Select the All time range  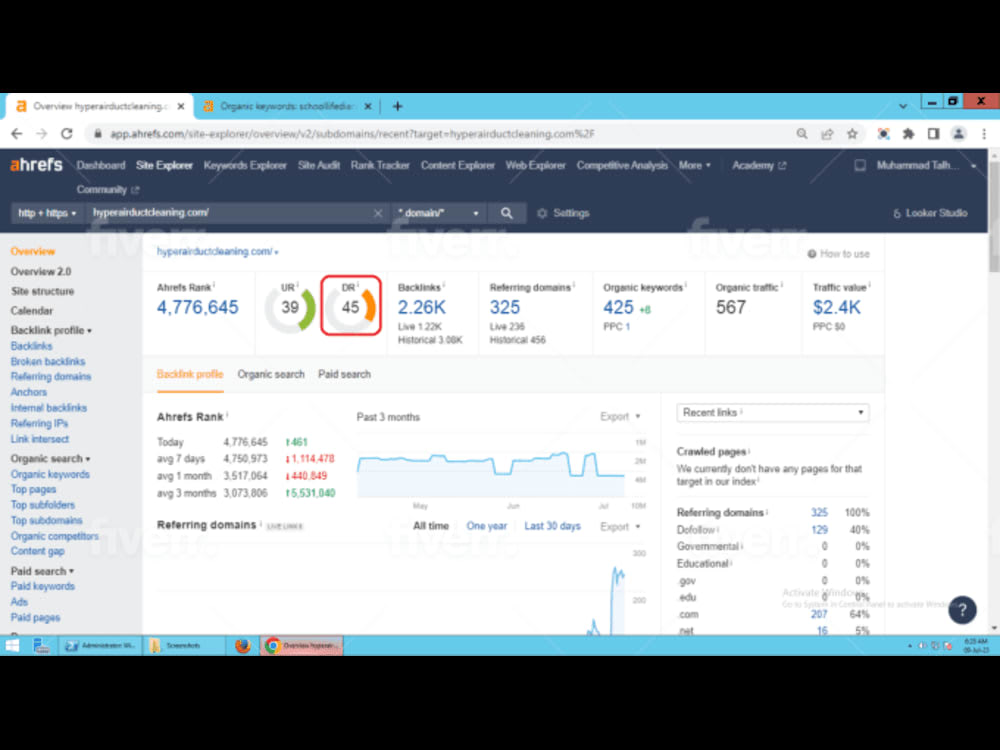pos(430,526)
